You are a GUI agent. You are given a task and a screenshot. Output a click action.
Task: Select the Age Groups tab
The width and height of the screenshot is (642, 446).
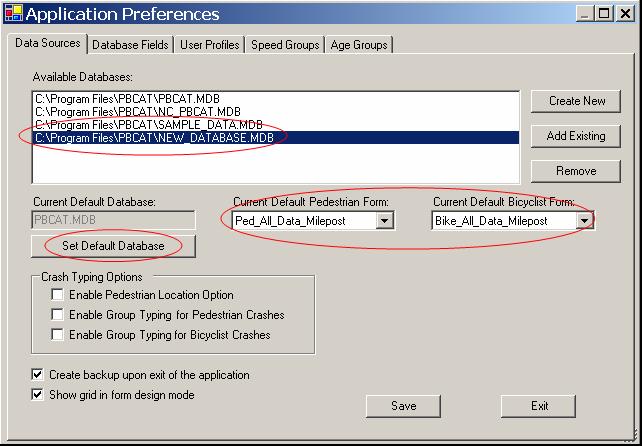point(359,45)
